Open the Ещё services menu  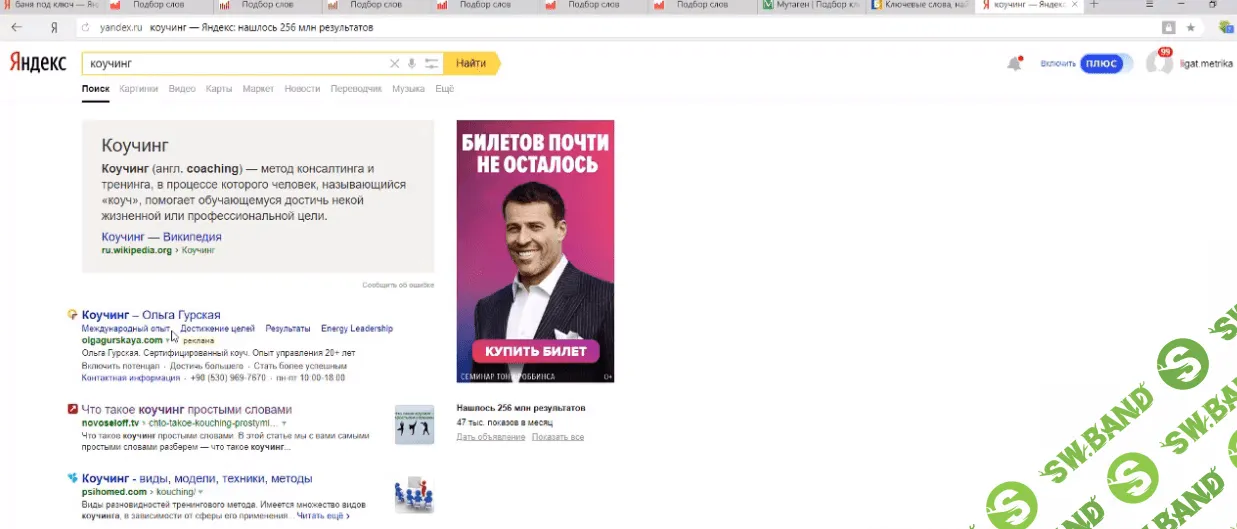coord(444,89)
